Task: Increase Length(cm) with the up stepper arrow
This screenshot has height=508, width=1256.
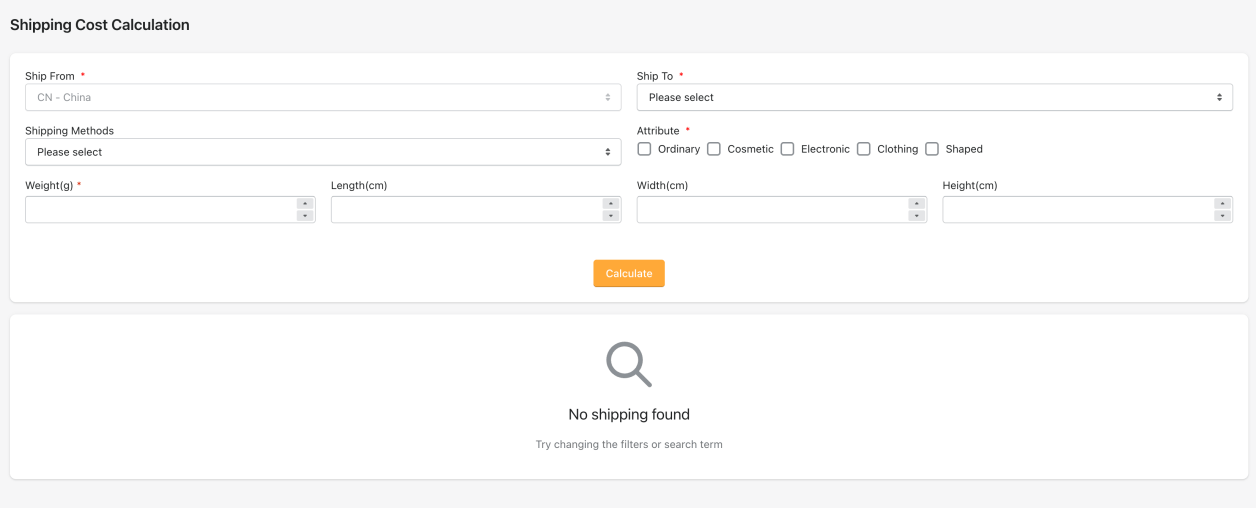Action: (611, 203)
